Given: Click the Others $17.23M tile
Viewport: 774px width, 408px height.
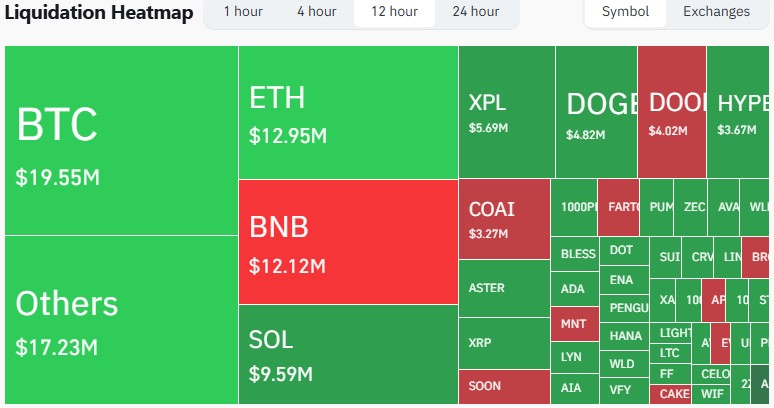Looking at the screenshot, I should click(x=121, y=320).
